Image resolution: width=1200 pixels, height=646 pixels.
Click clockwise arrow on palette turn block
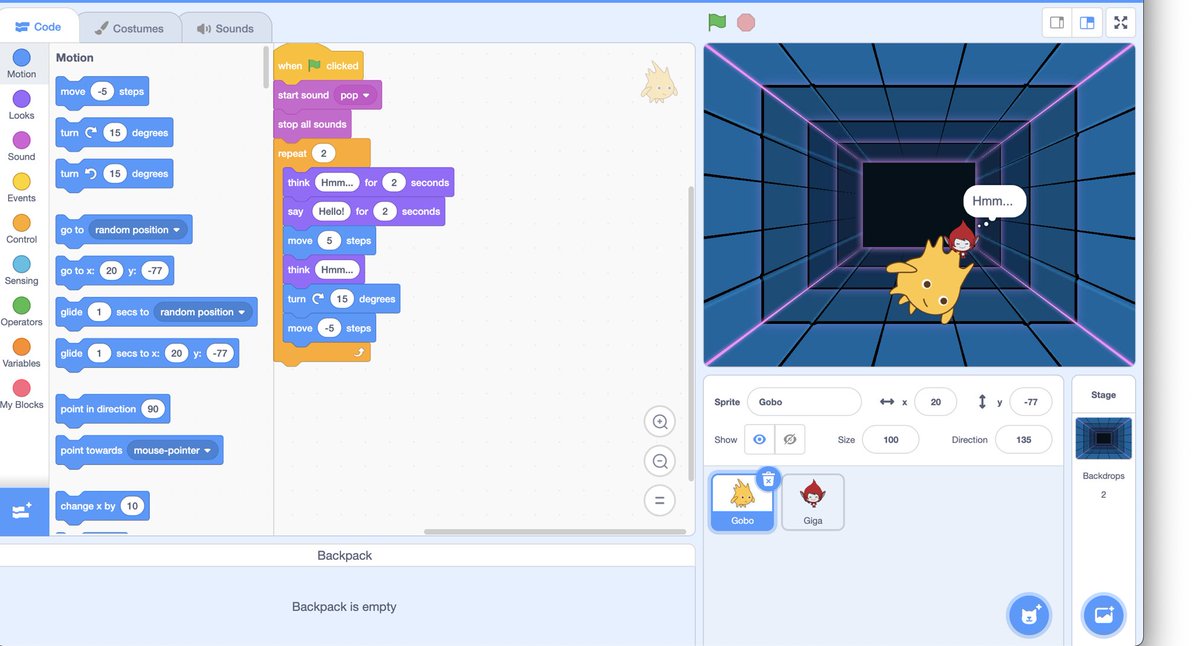[x=91, y=132]
